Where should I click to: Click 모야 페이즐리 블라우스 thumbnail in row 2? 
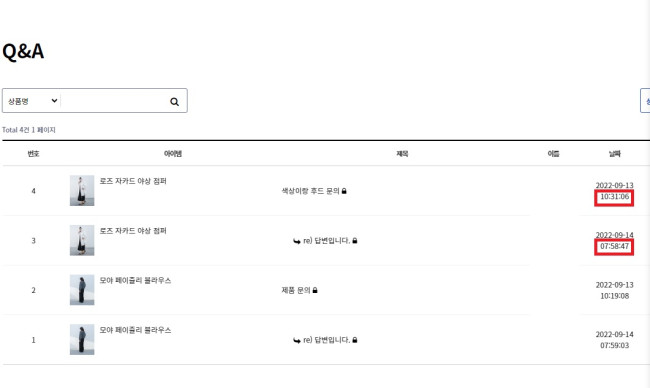click(82, 290)
